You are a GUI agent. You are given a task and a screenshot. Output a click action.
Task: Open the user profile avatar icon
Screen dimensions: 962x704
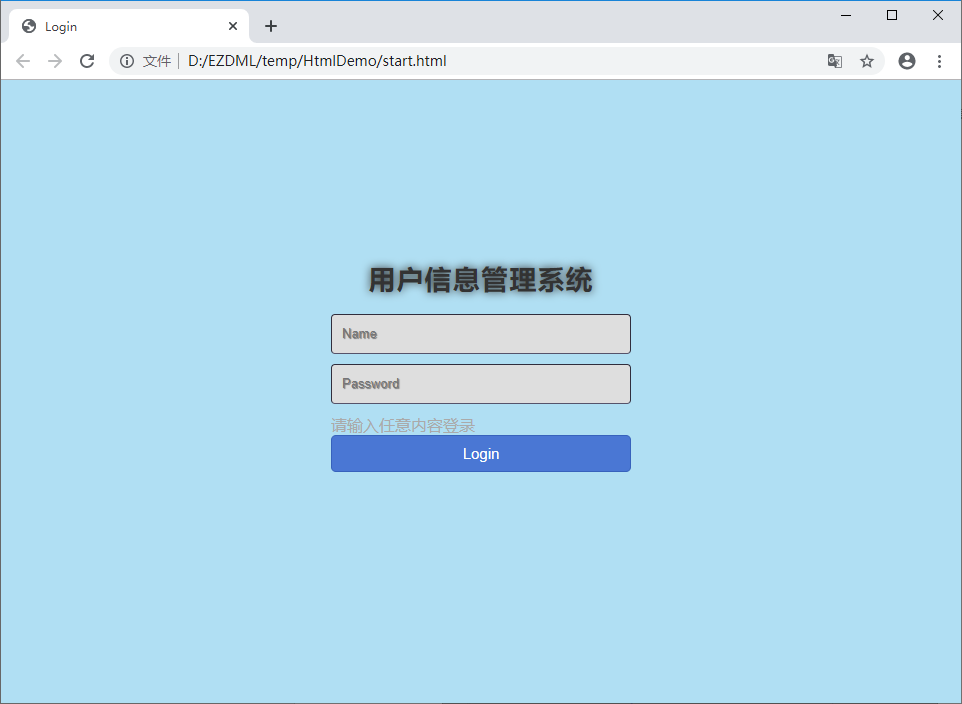click(907, 61)
